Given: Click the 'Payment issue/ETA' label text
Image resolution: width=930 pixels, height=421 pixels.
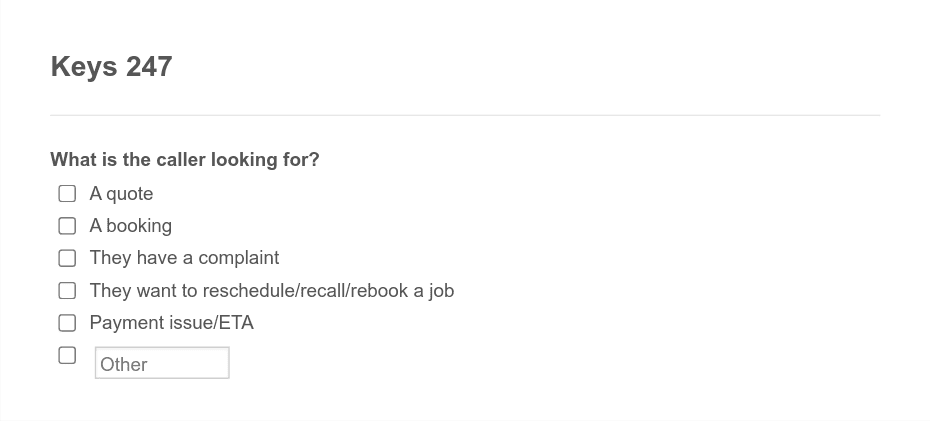Looking at the screenshot, I should [171, 323].
